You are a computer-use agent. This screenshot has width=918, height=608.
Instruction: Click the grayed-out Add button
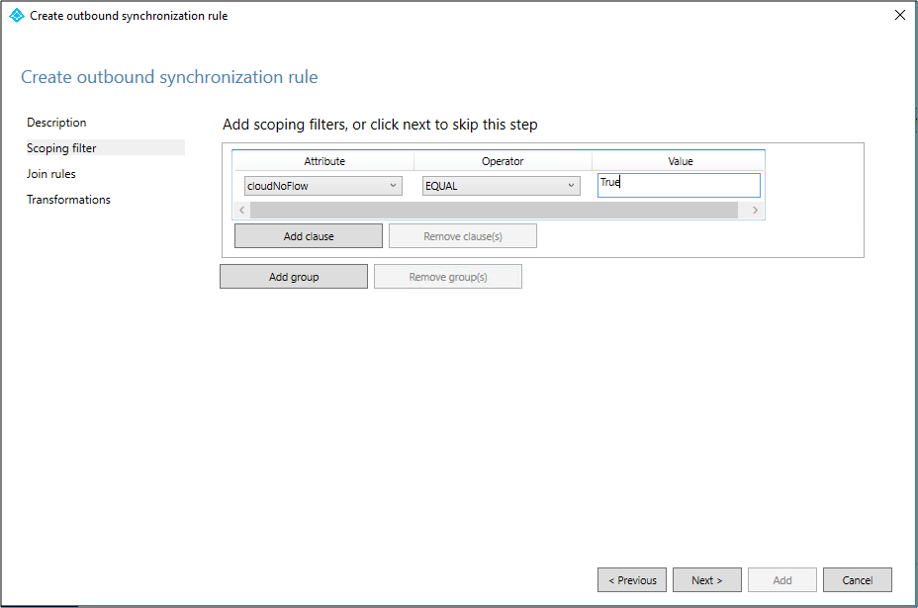pos(782,580)
